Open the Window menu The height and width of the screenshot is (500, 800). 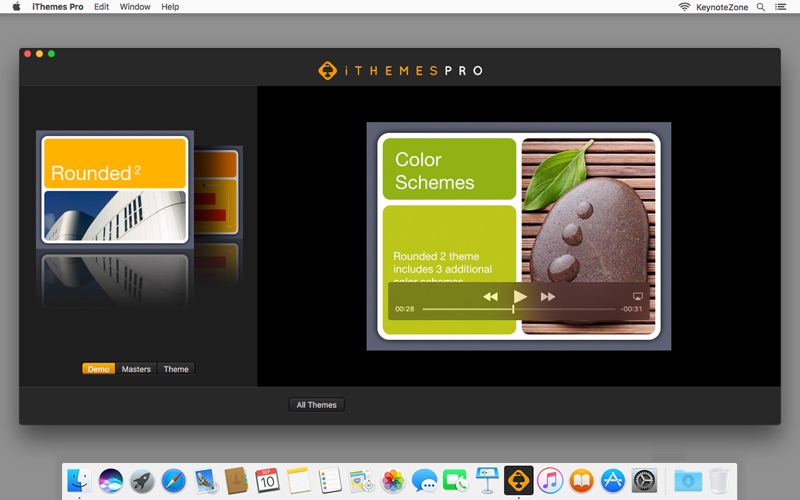click(x=135, y=7)
